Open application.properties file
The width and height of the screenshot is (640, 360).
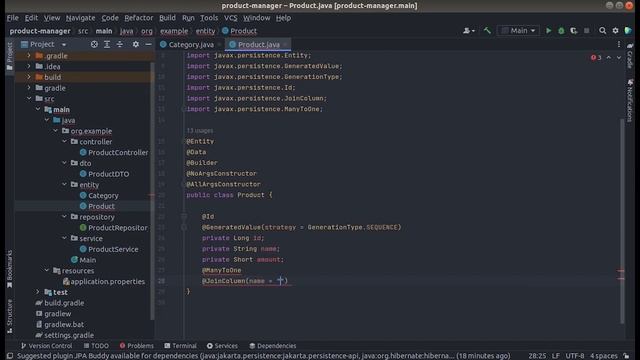[x=104, y=281]
